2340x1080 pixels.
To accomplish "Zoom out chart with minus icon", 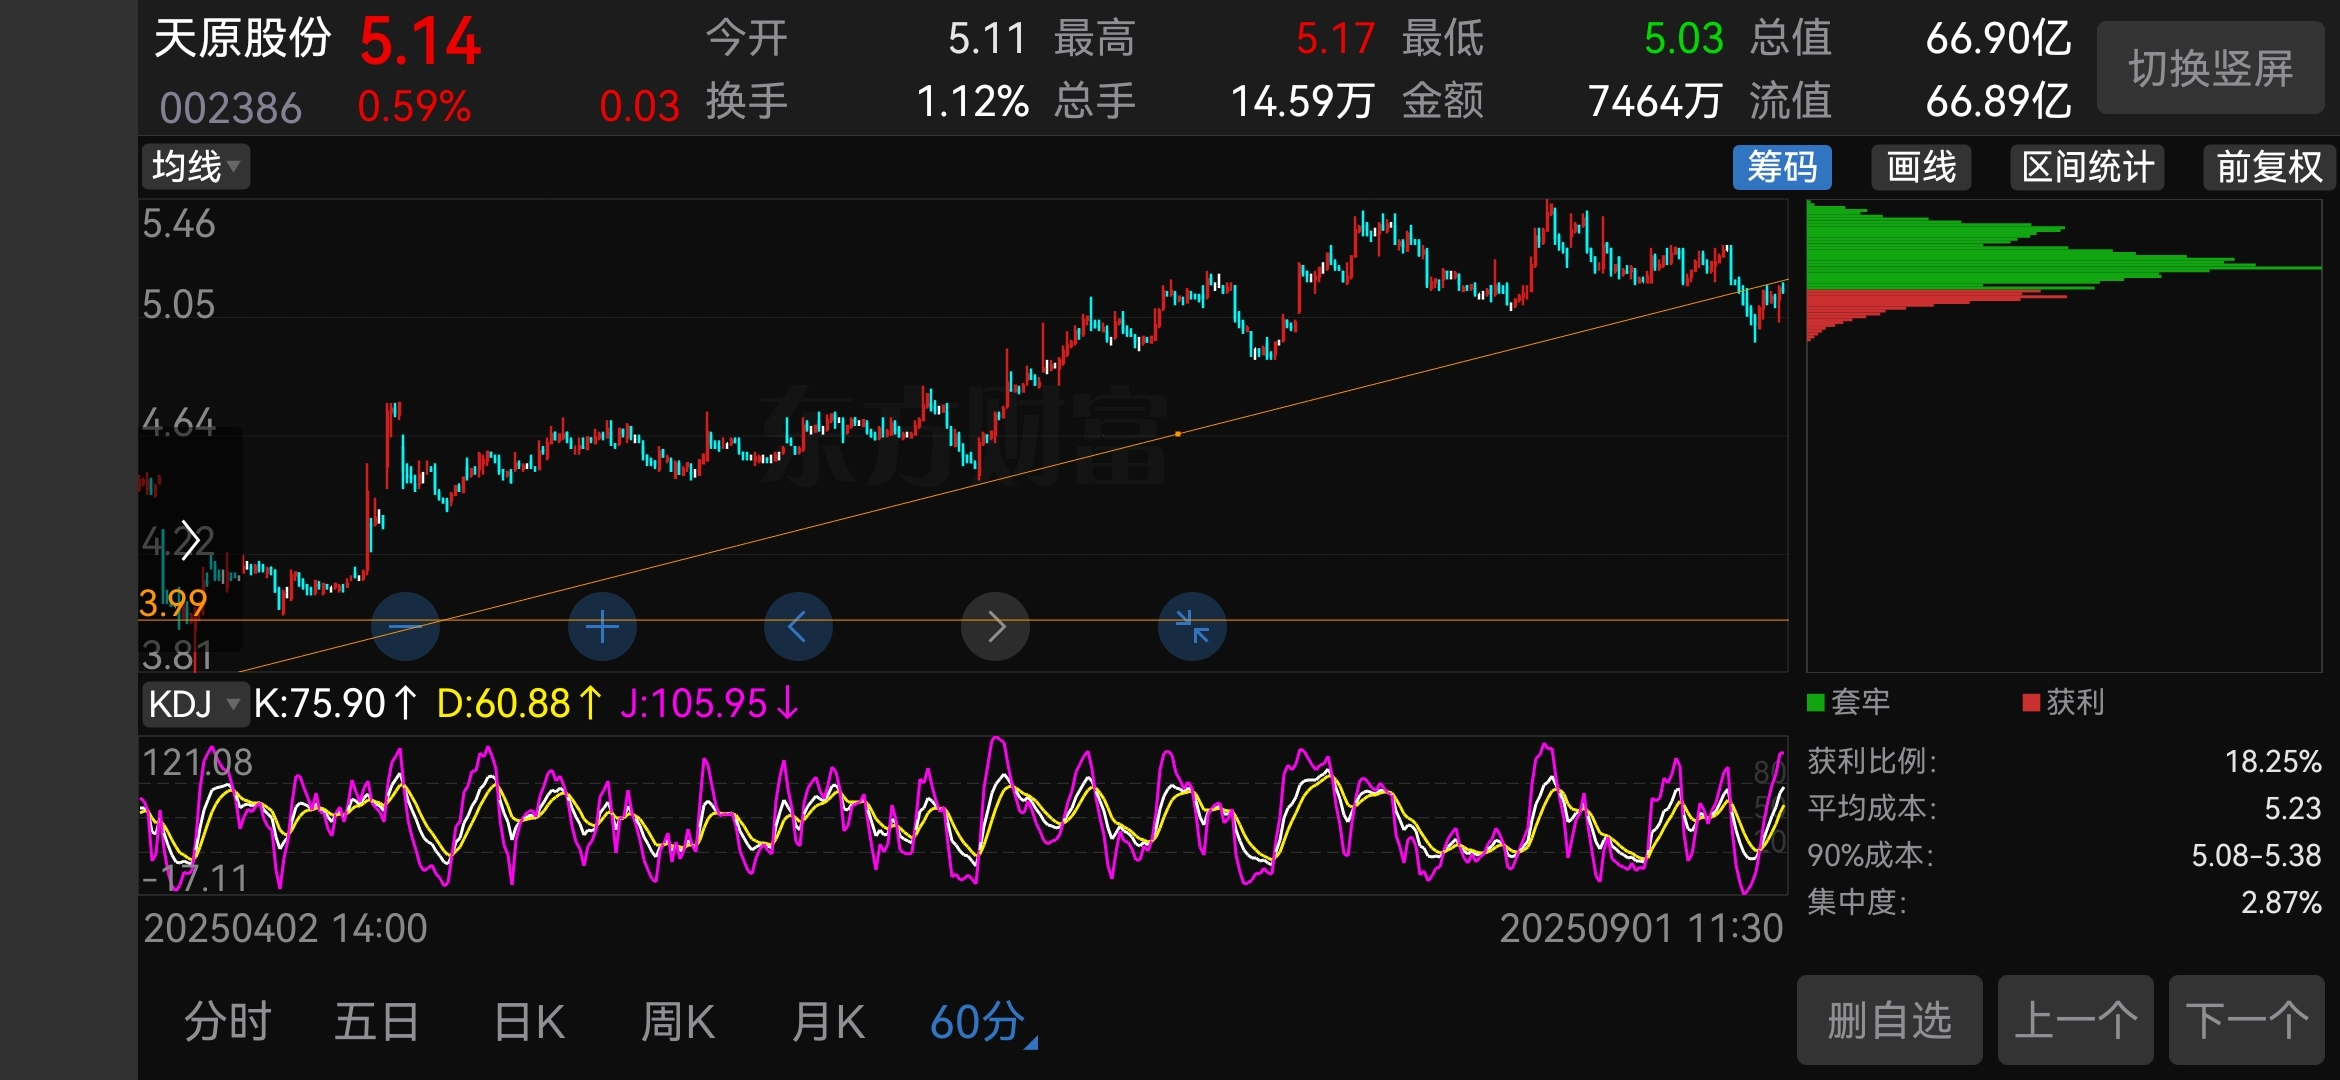I will coord(405,627).
